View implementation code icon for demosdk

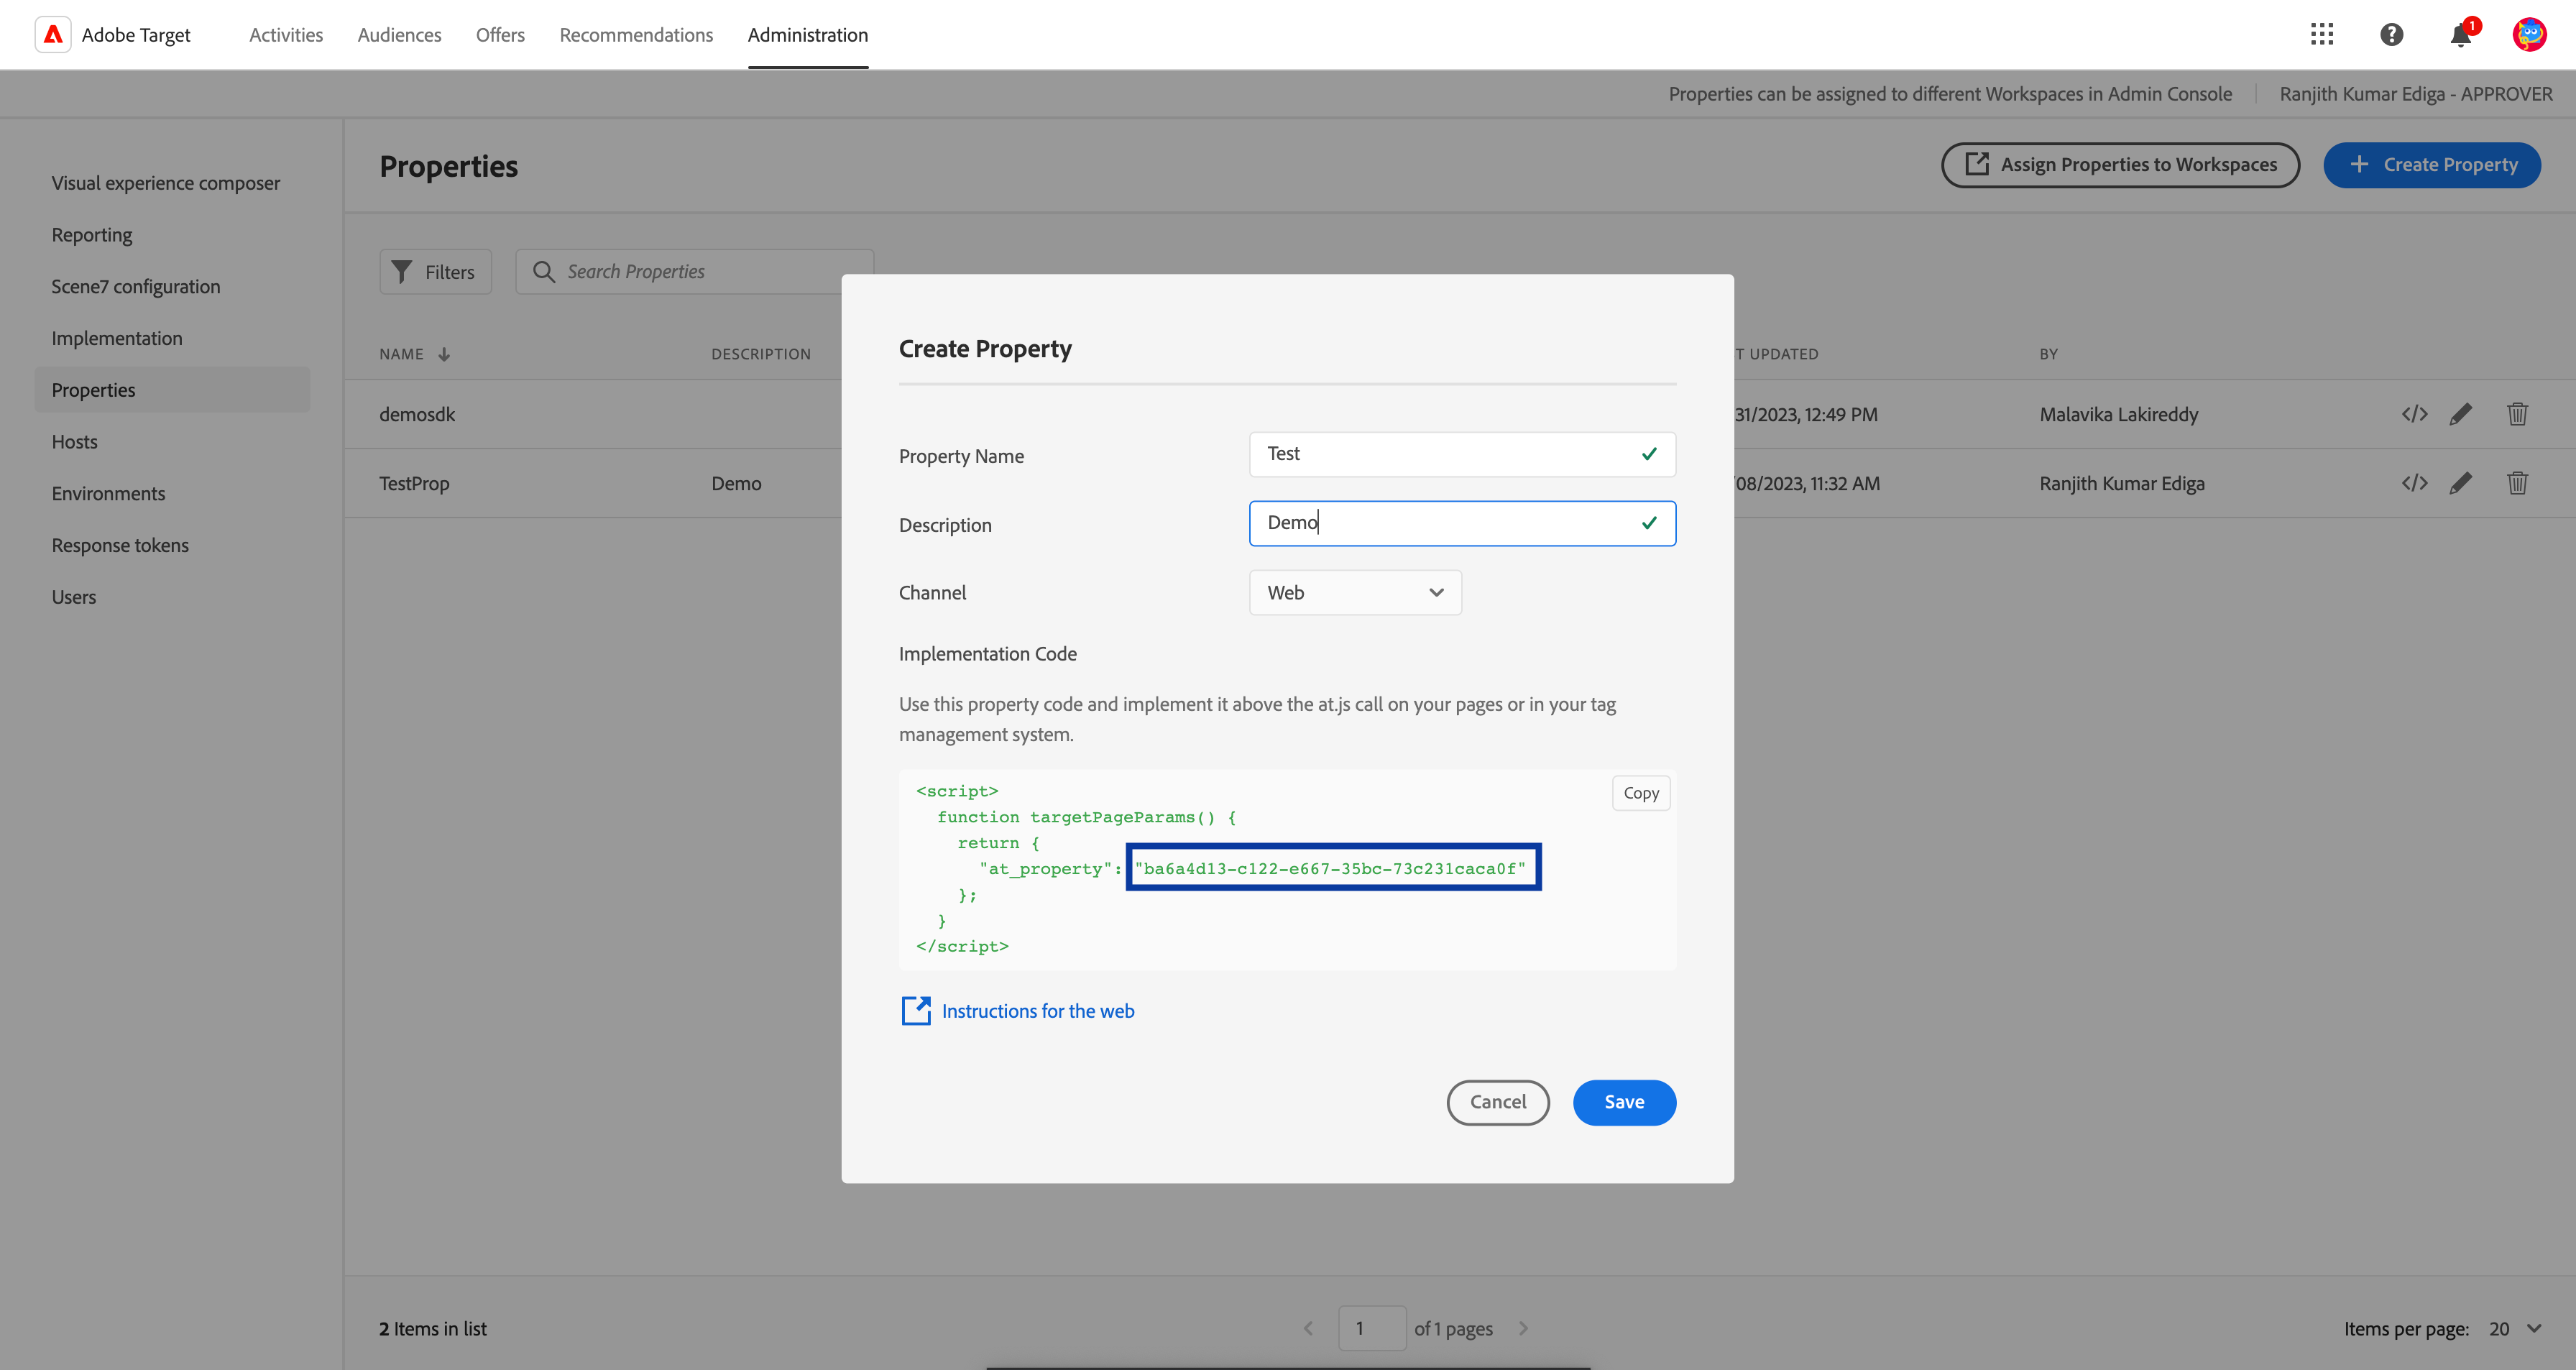(2414, 414)
